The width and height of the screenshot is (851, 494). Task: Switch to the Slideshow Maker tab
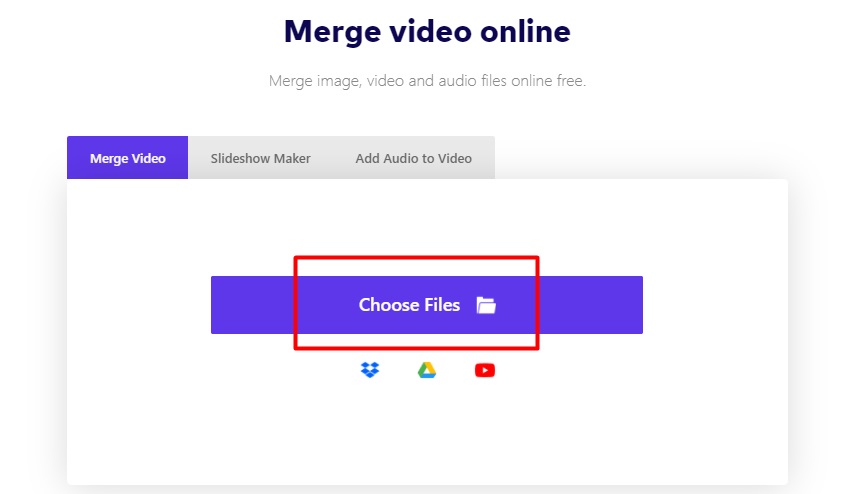click(261, 158)
